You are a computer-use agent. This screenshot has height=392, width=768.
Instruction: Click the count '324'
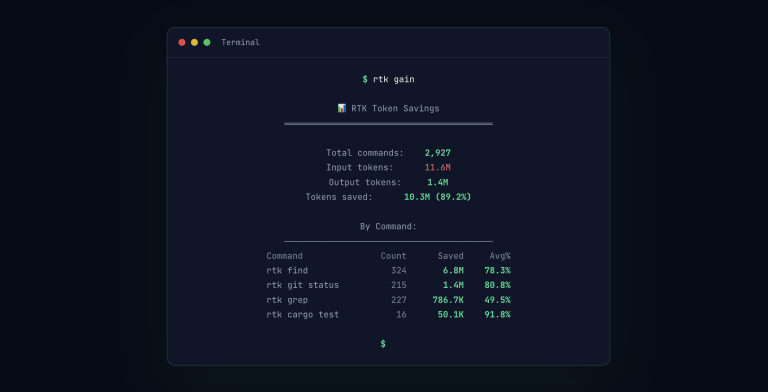coord(399,270)
